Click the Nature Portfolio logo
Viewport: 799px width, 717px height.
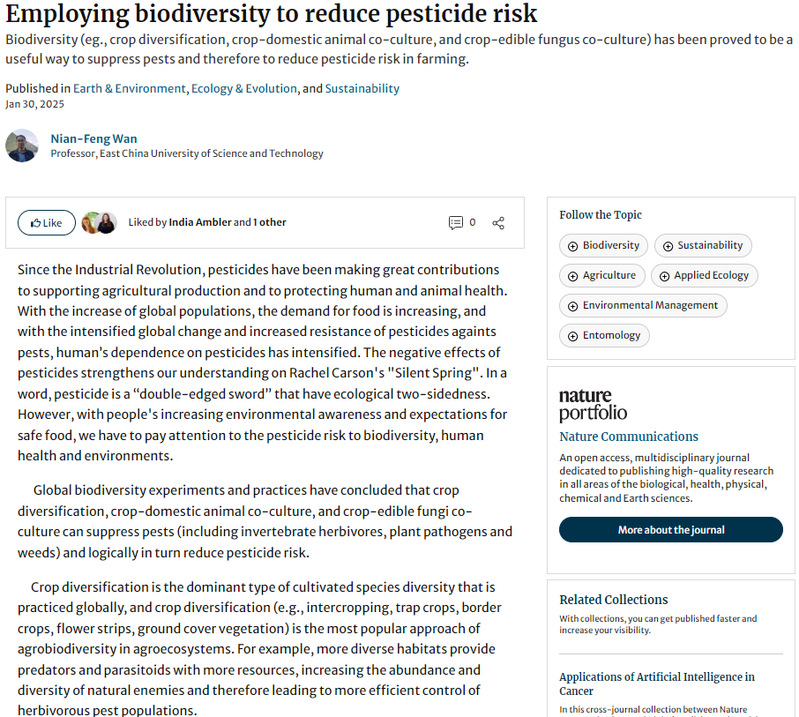pos(593,404)
